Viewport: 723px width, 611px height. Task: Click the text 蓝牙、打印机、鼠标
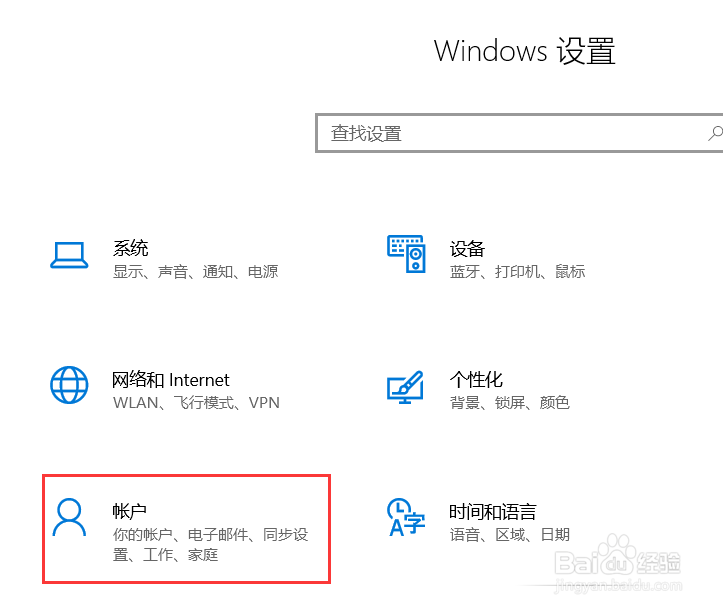coord(517,272)
